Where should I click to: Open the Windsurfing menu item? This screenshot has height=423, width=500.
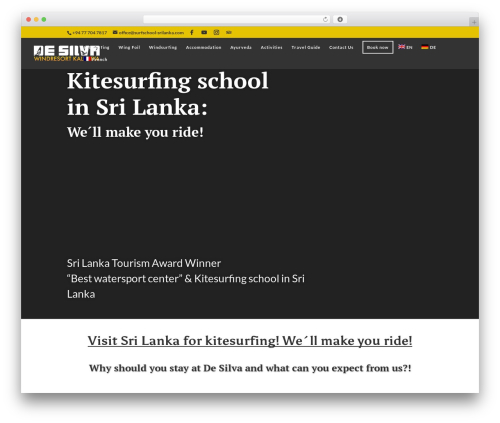(x=163, y=47)
